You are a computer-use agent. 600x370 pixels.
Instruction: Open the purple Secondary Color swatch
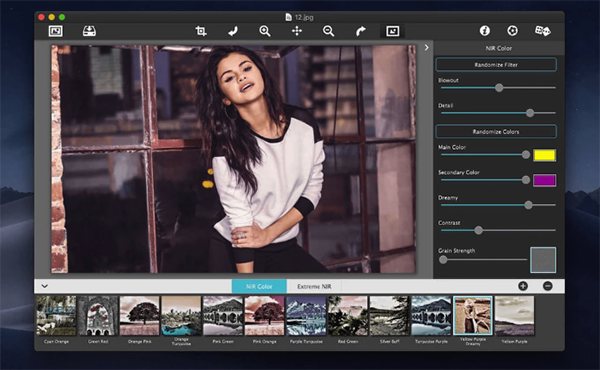click(545, 180)
